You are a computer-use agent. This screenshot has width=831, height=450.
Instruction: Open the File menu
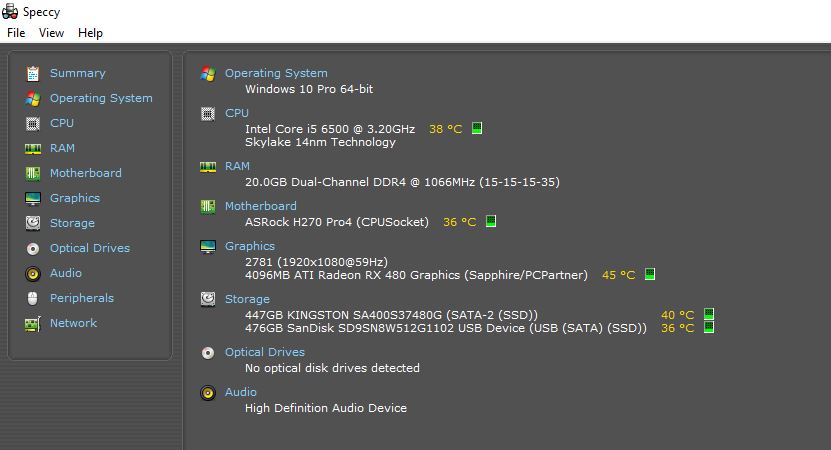click(x=16, y=33)
